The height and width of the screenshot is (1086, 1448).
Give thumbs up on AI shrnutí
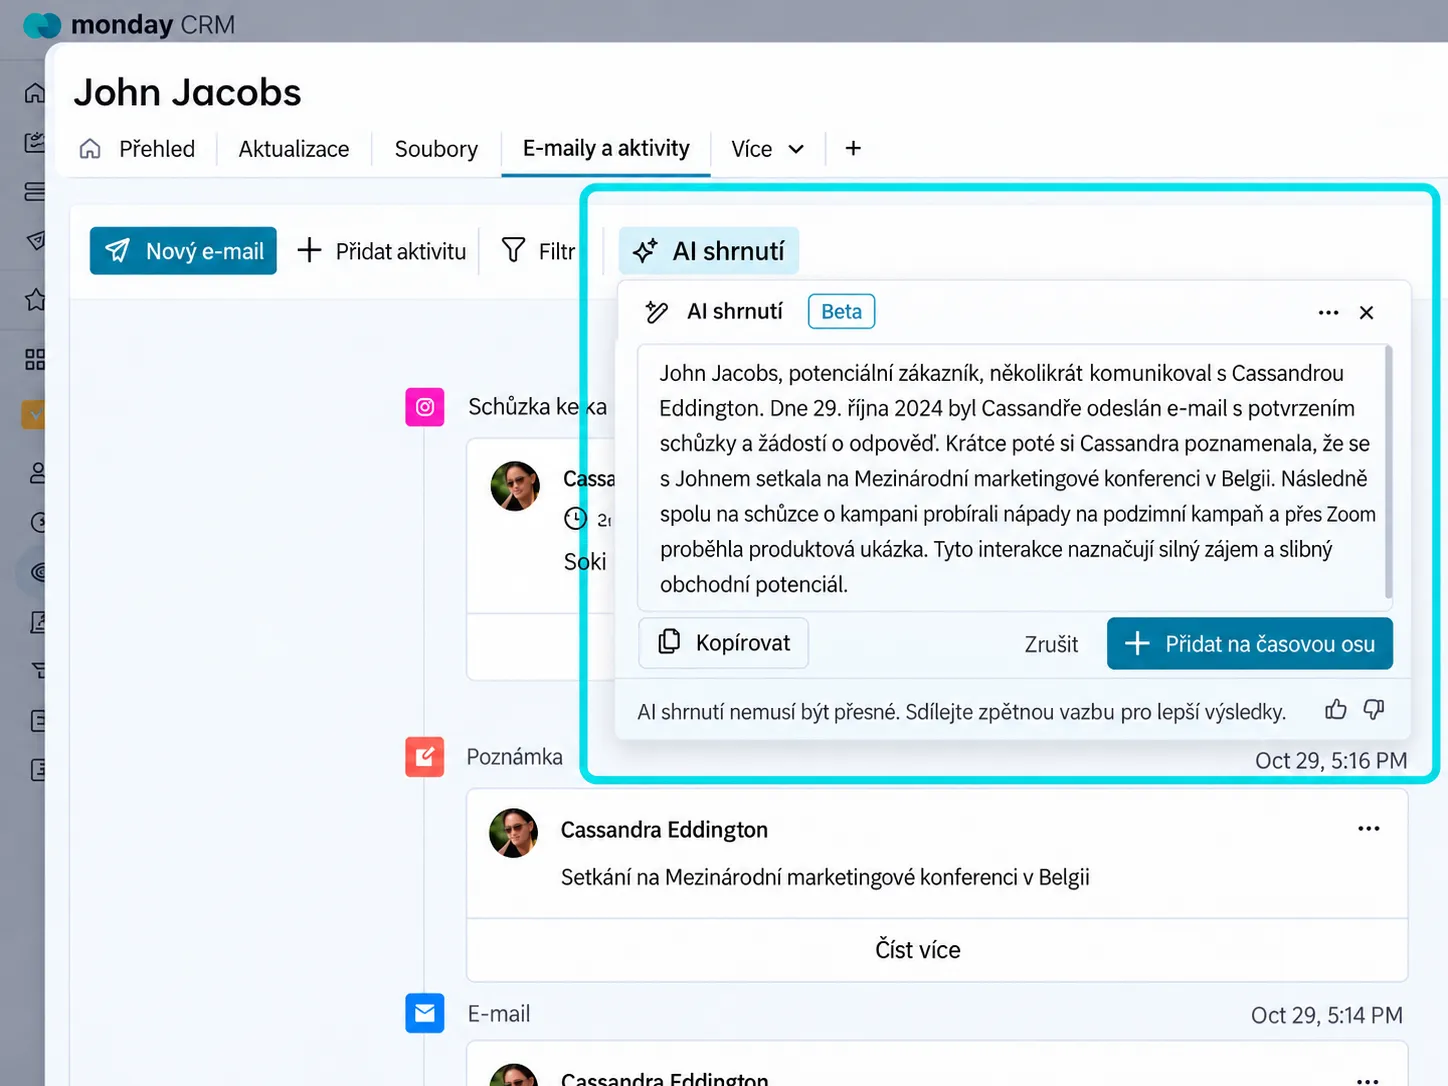coord(1335,710)
